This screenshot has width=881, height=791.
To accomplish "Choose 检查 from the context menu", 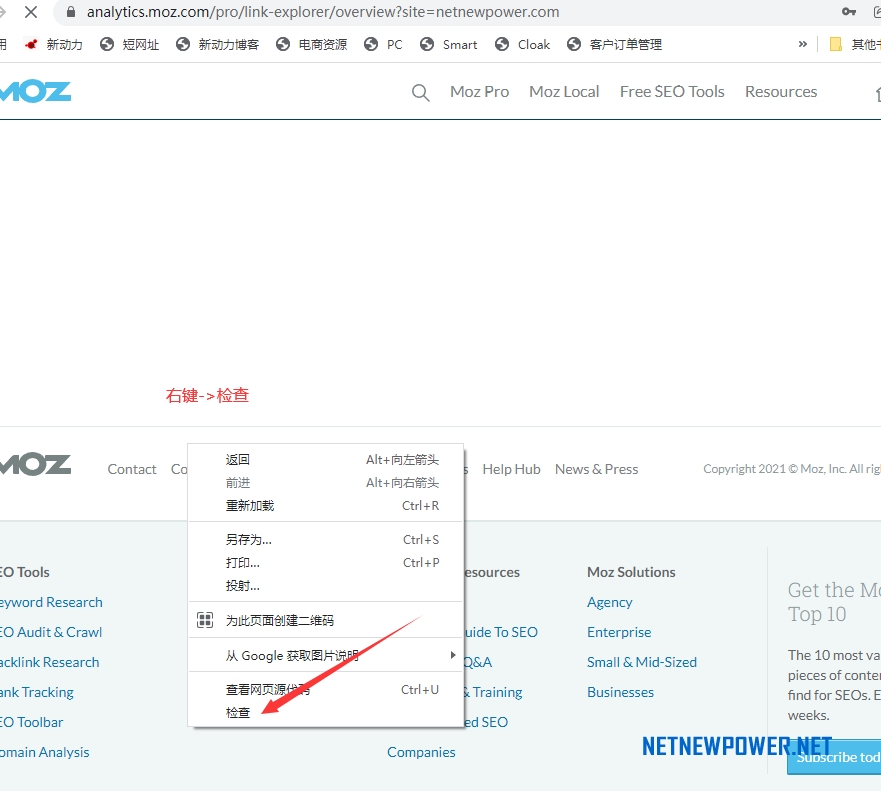I will coord(325,712).
